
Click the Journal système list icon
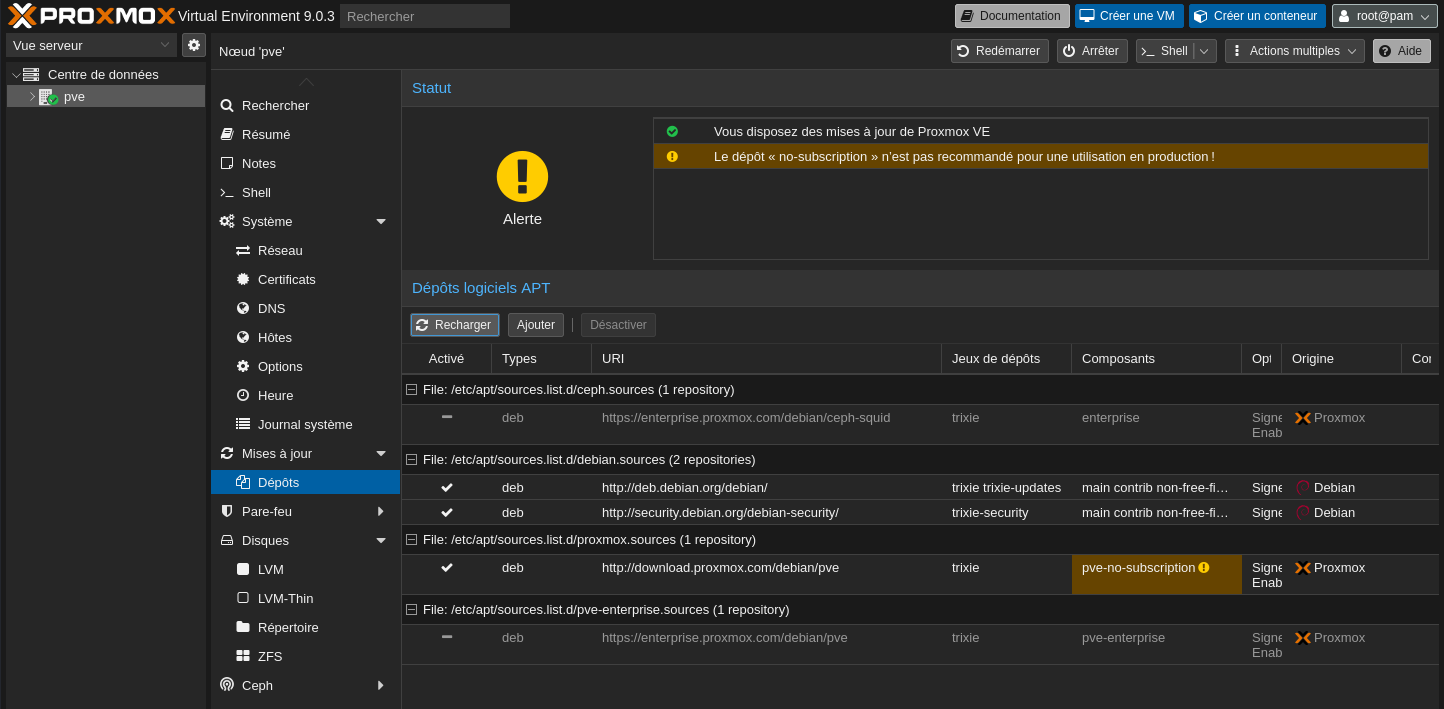pyautogui.click(x=243, y=424)
